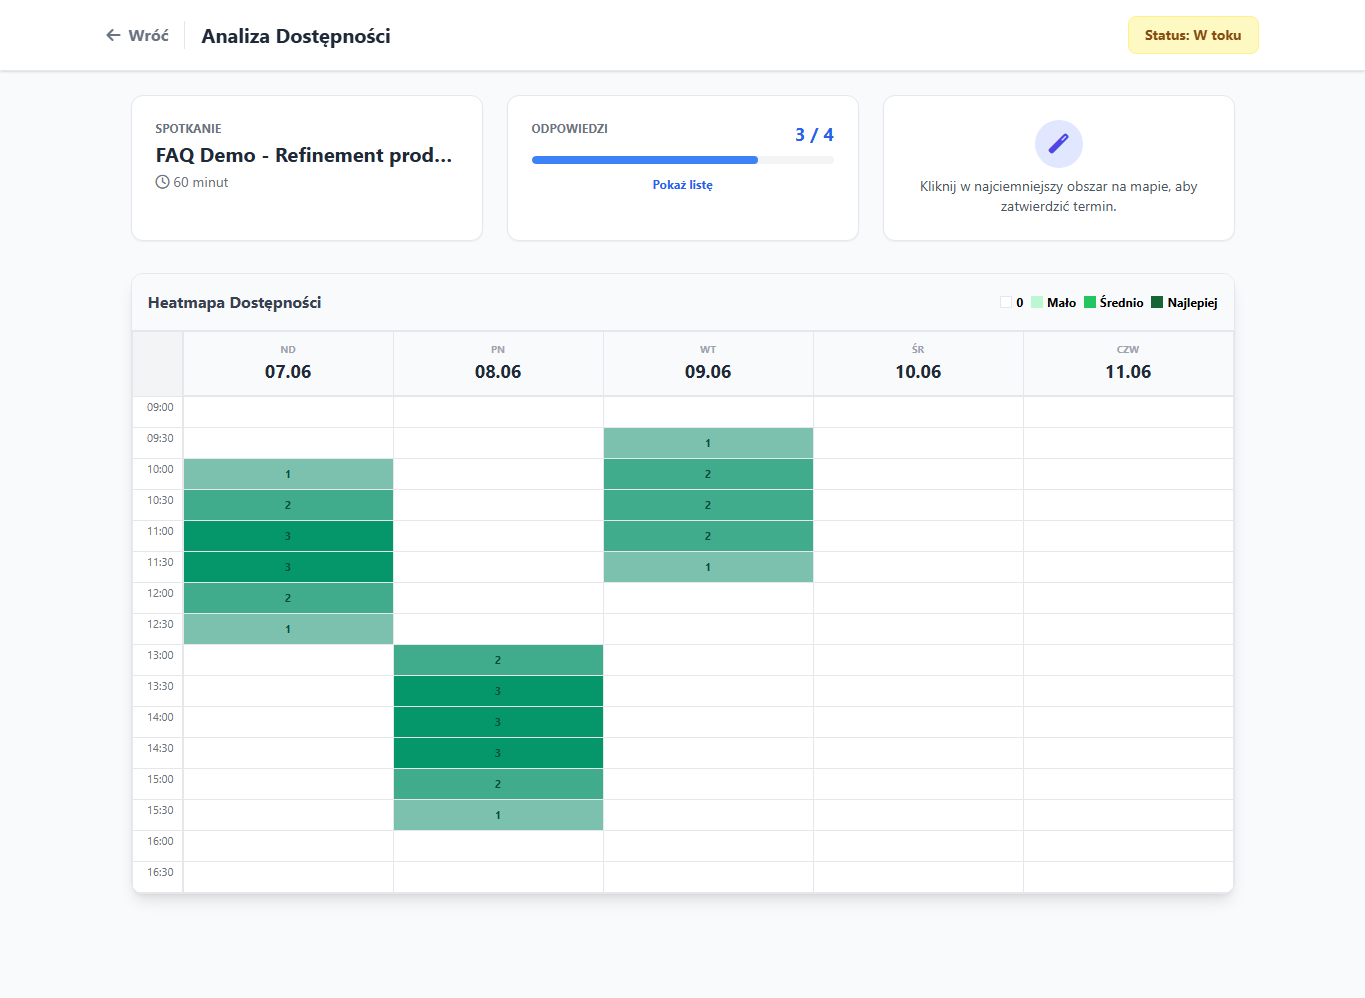Select the PN 08.06 column header
Screen dimensions: 1365x998
(x=498, y=364)
